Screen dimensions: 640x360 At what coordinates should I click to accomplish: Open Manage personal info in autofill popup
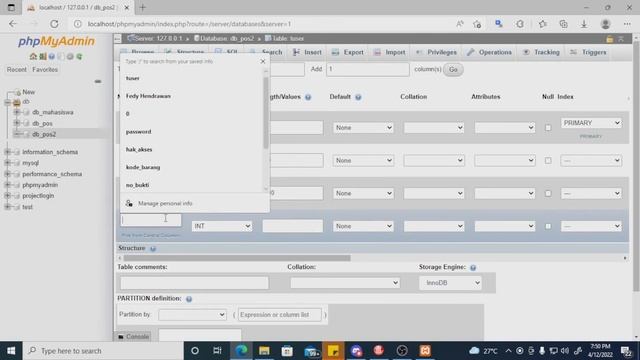[165, 203]
